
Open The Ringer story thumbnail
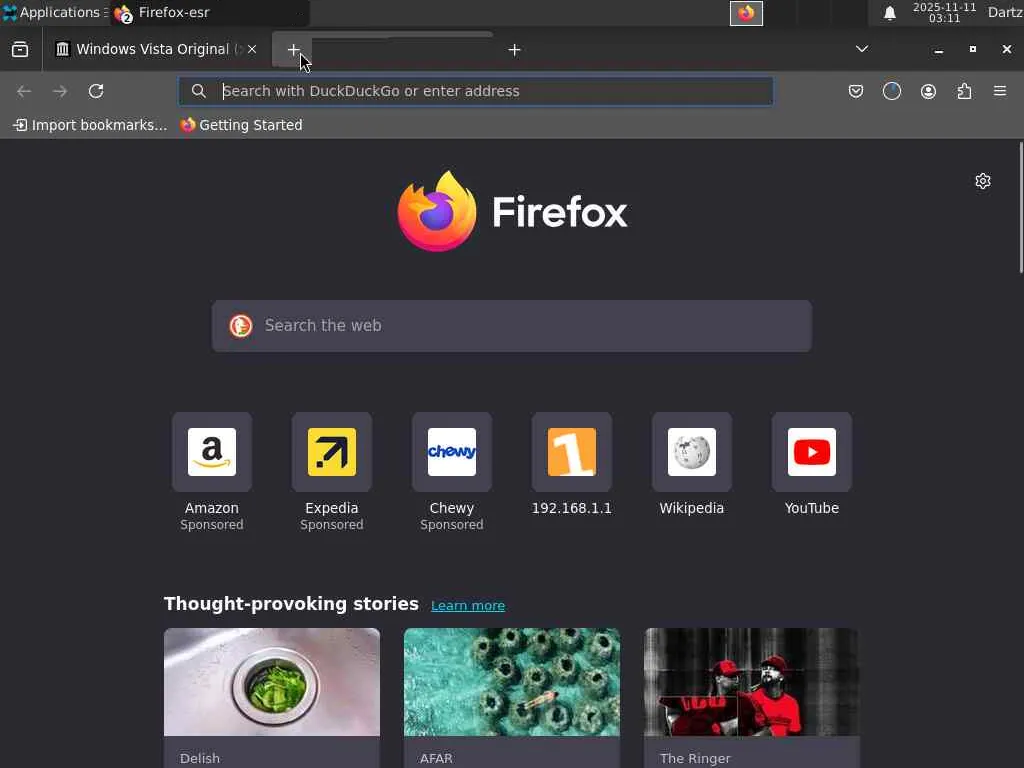click(x=751, y=682)
